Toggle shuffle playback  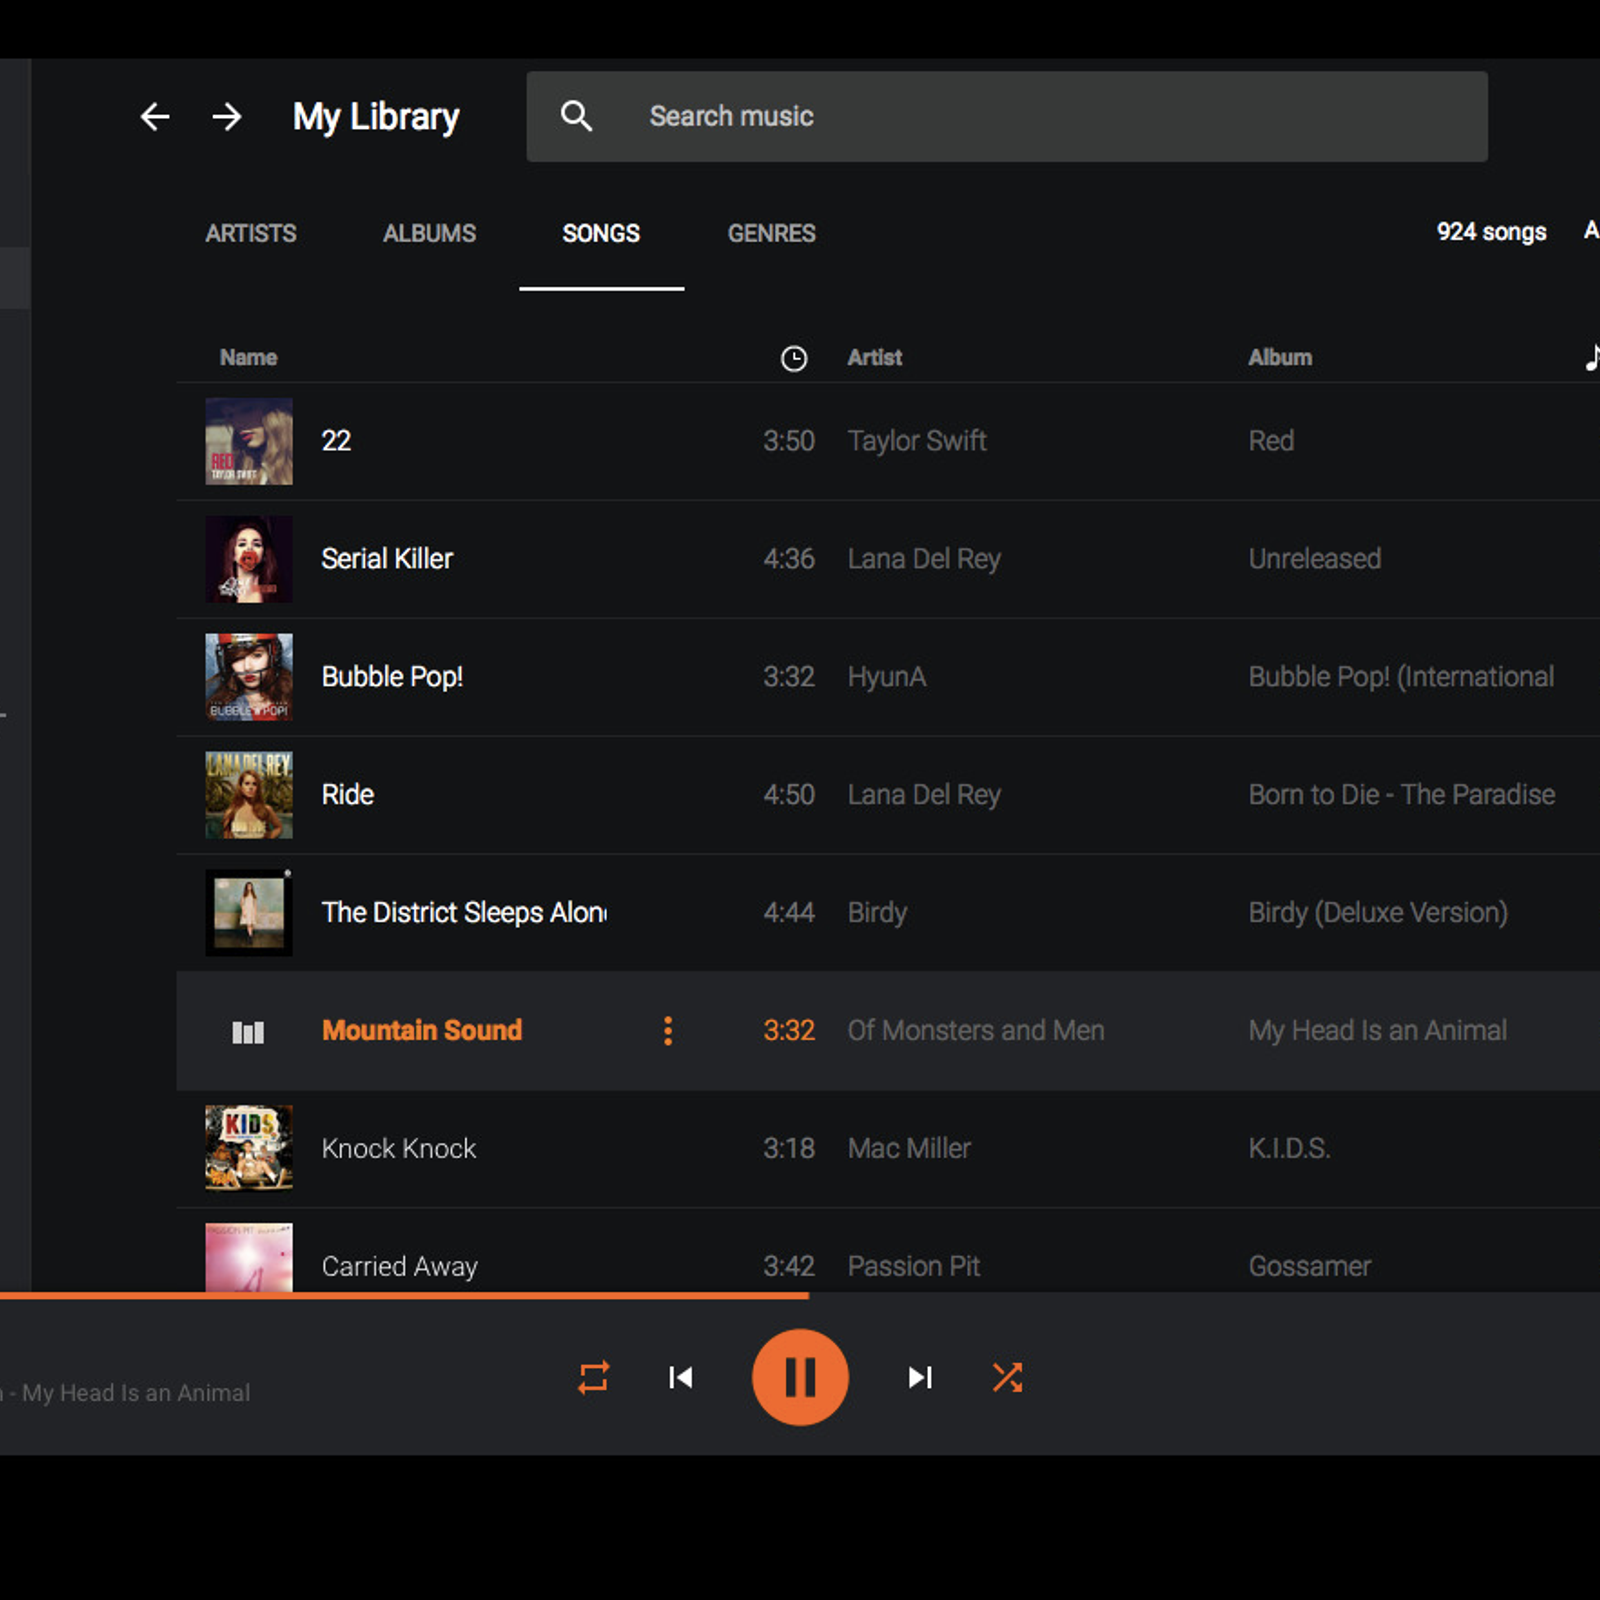point(1007,1377)
